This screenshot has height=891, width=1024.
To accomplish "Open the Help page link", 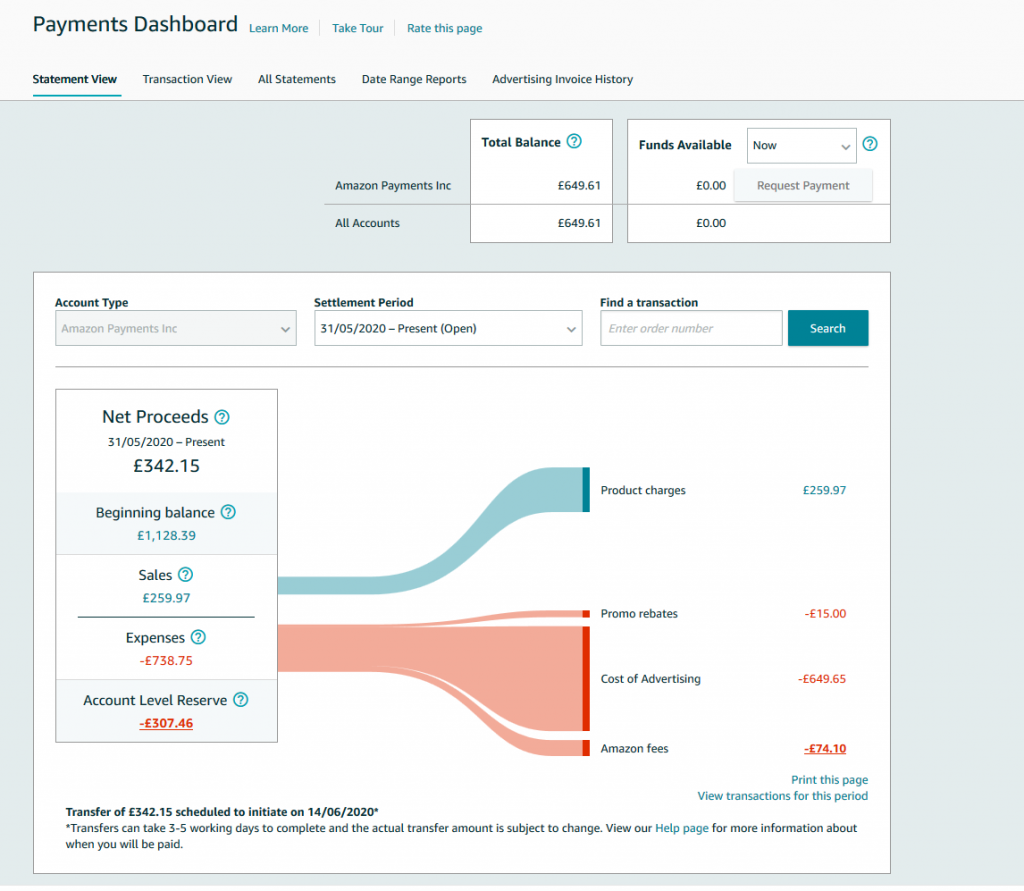I will click(681, 828).
